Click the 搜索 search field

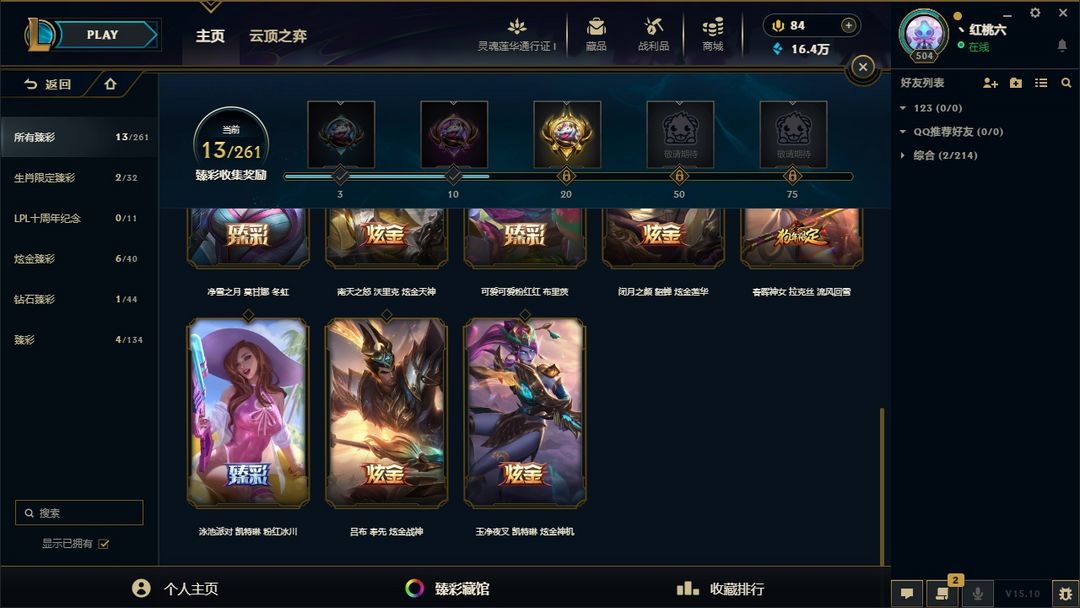79,513
